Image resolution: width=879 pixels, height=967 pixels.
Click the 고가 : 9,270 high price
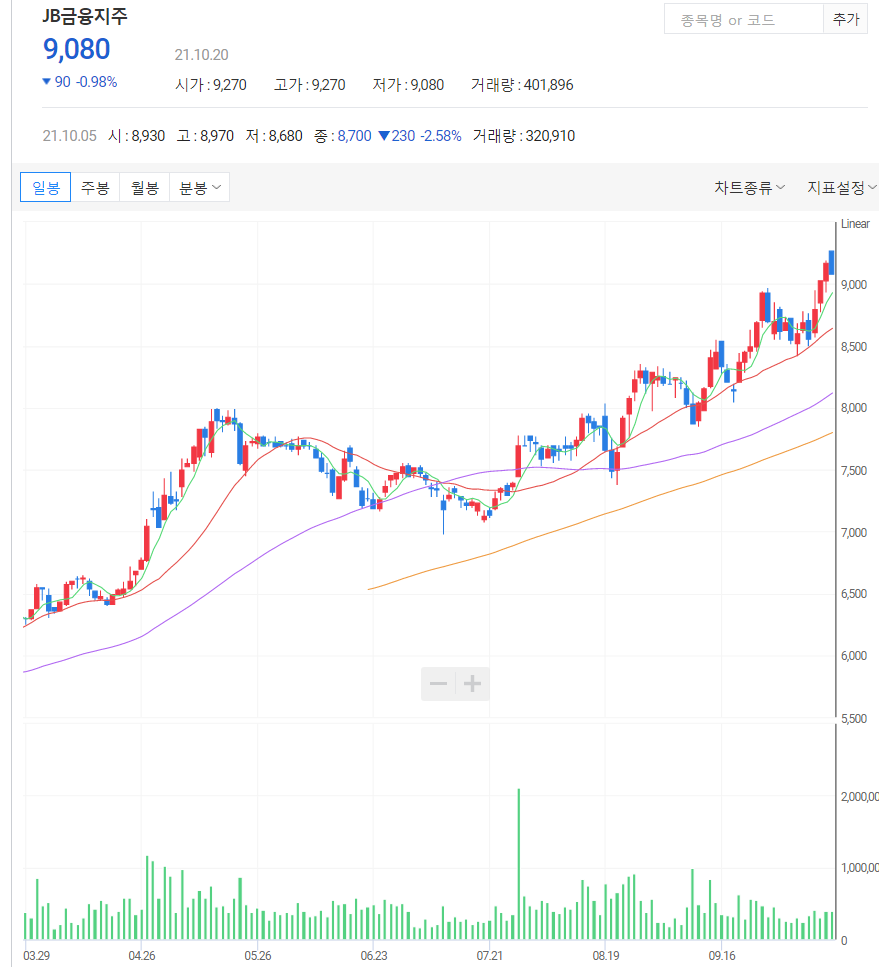(310, 84)
